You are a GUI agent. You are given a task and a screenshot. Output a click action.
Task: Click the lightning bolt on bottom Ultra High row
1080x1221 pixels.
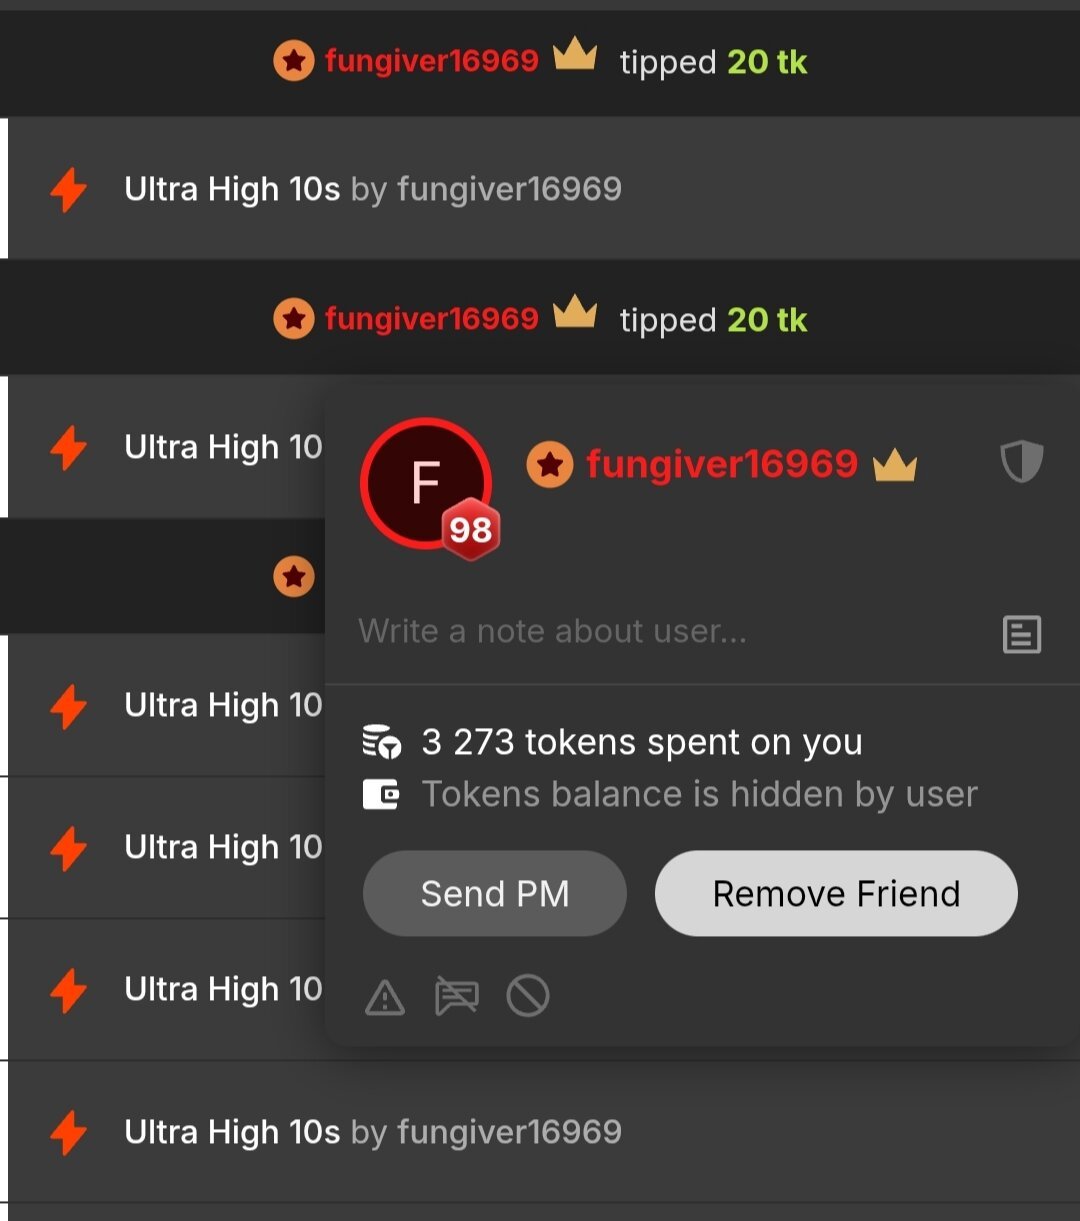[68, 1133]
